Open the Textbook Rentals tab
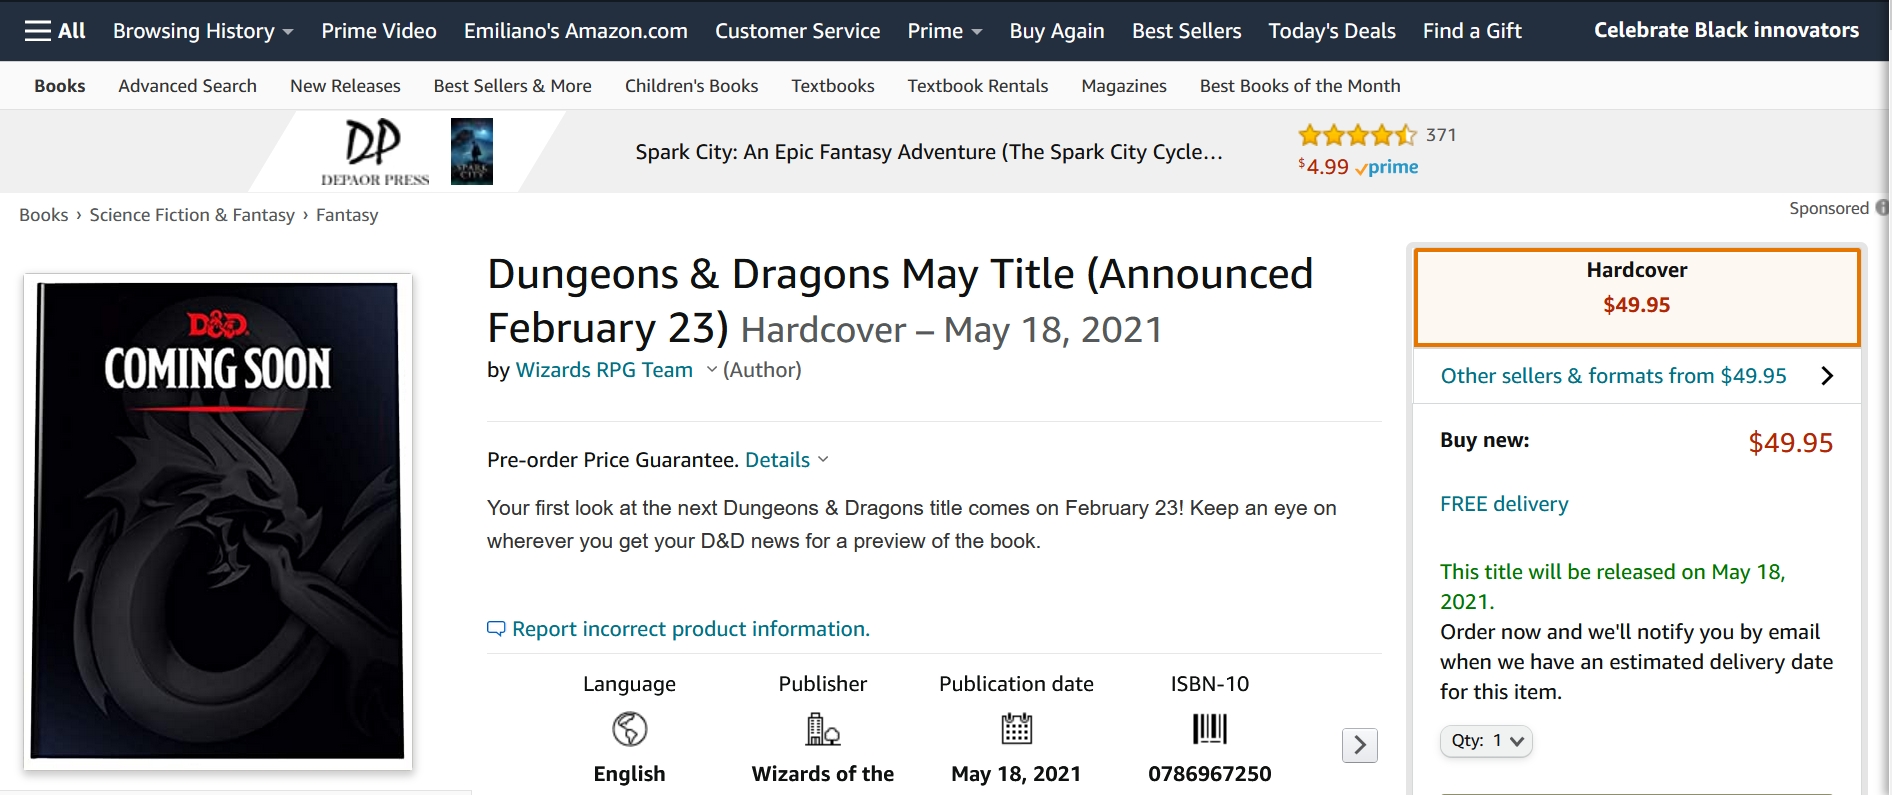The image size is (1892, 795). tap(977, 86)
